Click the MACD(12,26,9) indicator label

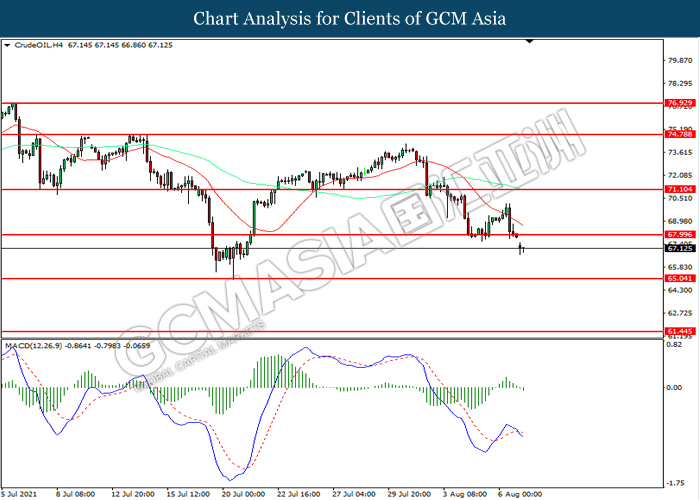[34, 346]
